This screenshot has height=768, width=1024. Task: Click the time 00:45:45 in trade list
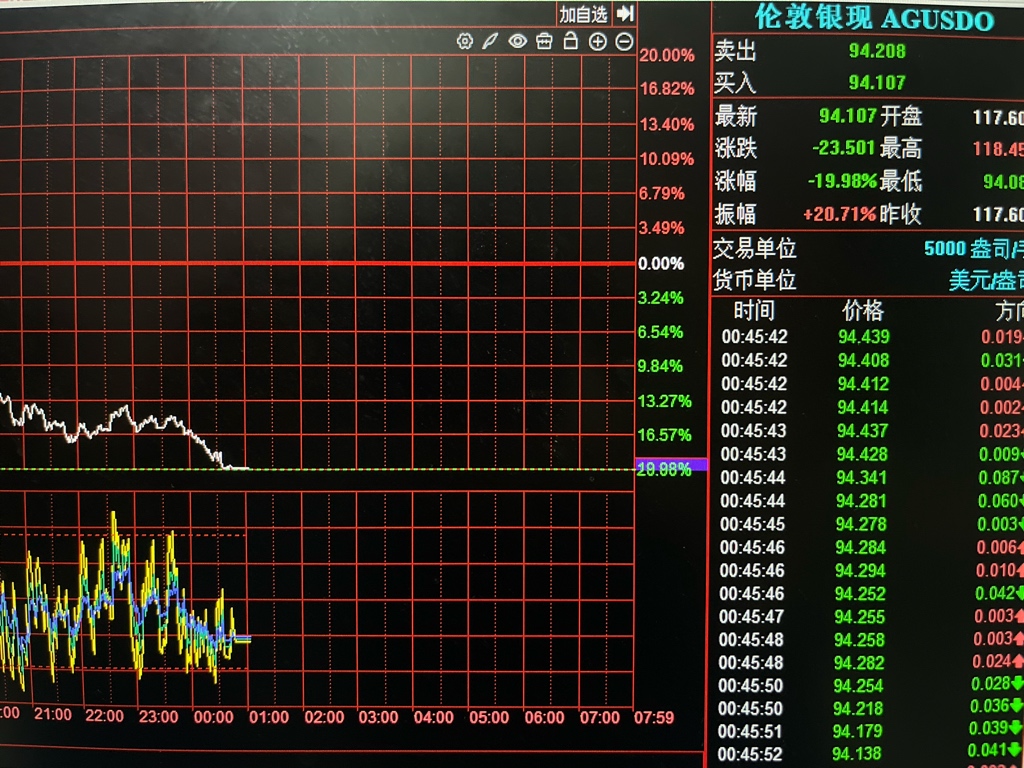click(x=752, y=524)
